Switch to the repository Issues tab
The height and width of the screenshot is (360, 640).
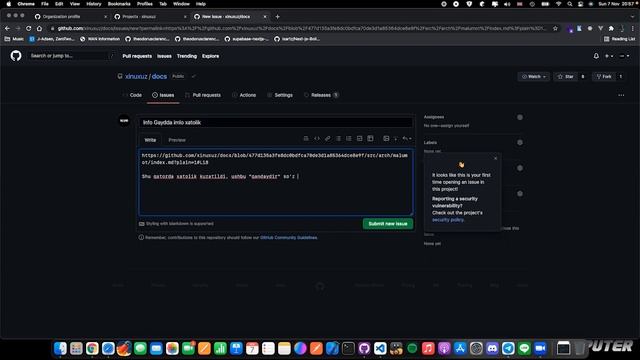coord(163,95)
